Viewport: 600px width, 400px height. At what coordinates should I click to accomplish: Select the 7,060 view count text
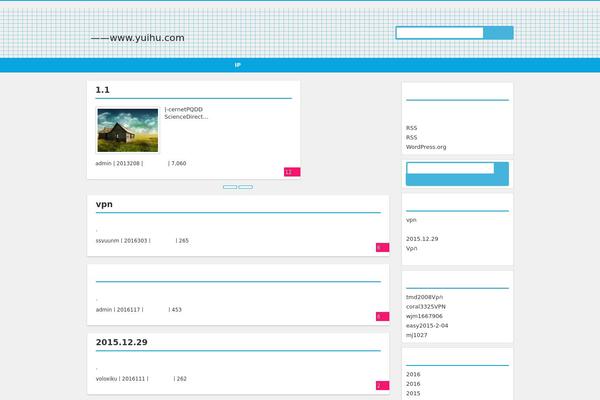(179, 163)
